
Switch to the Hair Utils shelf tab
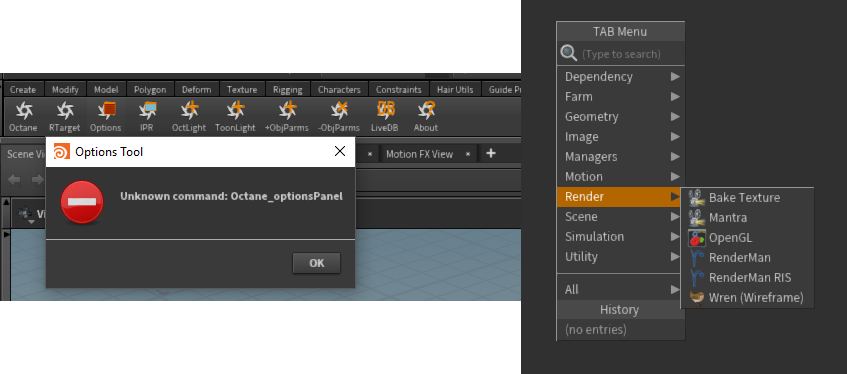[x=455, y=90]
